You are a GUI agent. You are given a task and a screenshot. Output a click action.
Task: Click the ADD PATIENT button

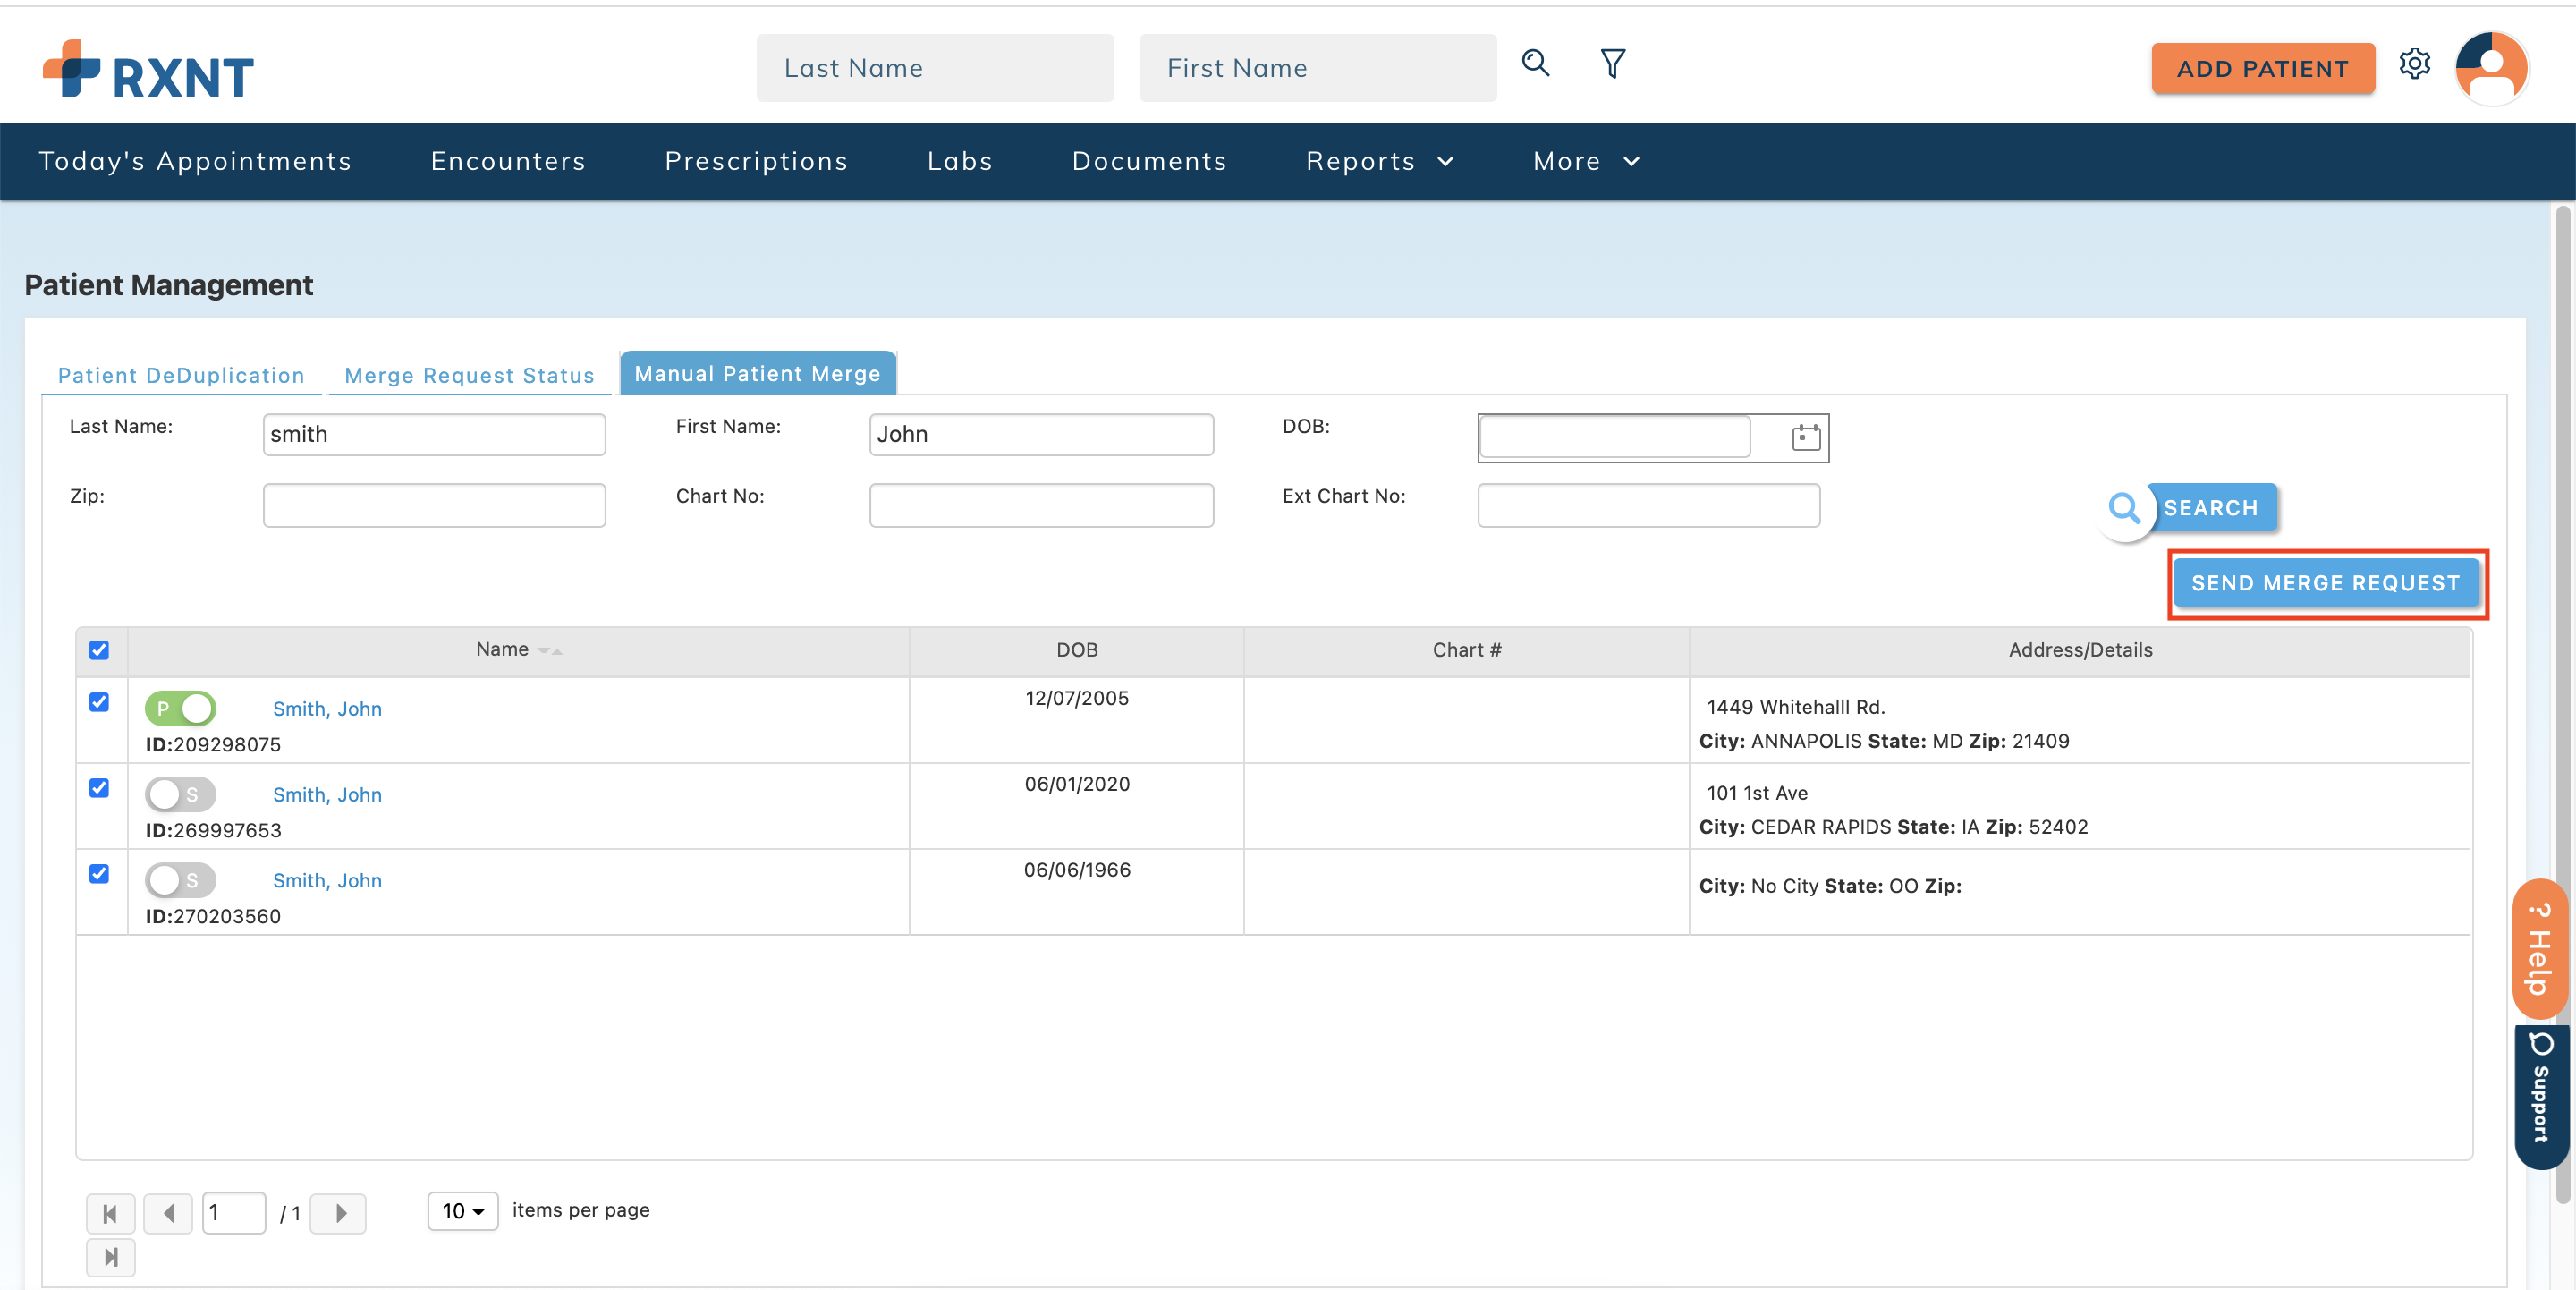pos(2262,68)
